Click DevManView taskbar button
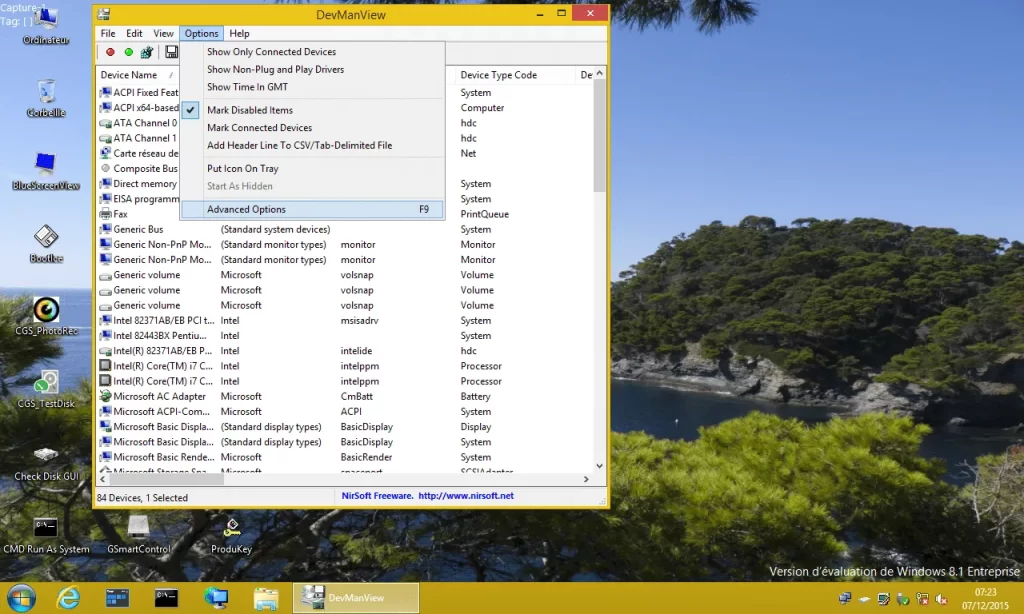This screenshot has width=1024, height=614. [356, 598]
